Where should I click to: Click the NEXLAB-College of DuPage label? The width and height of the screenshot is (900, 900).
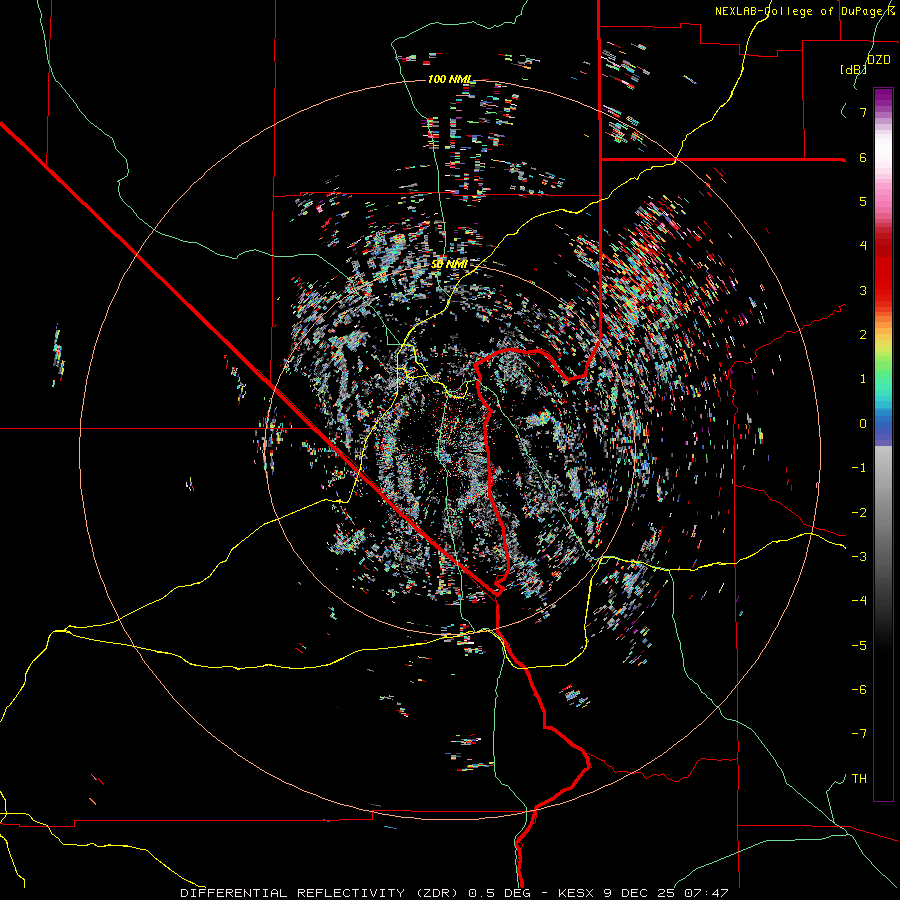[804, 11]
